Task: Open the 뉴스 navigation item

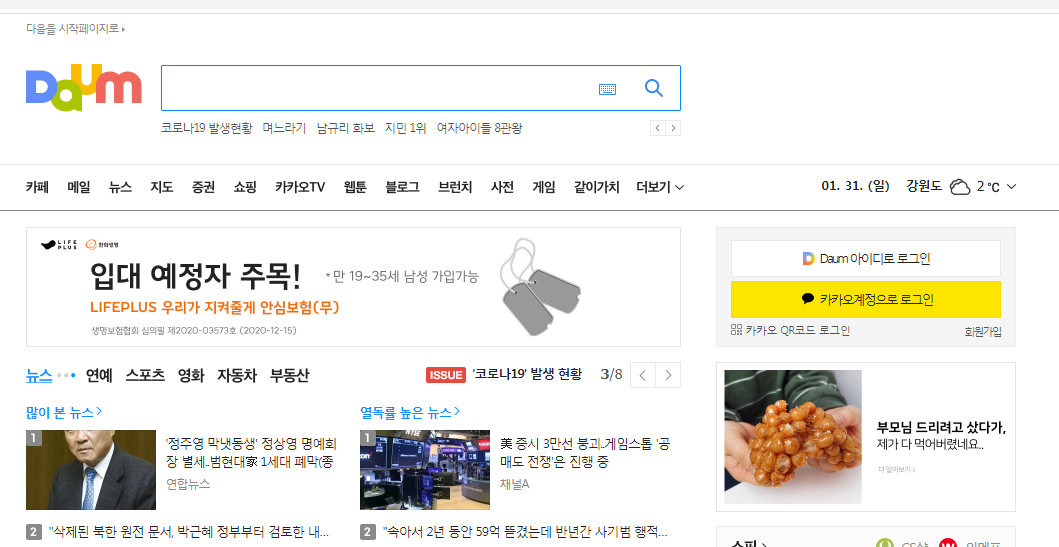Action: (x=120, y=187)
